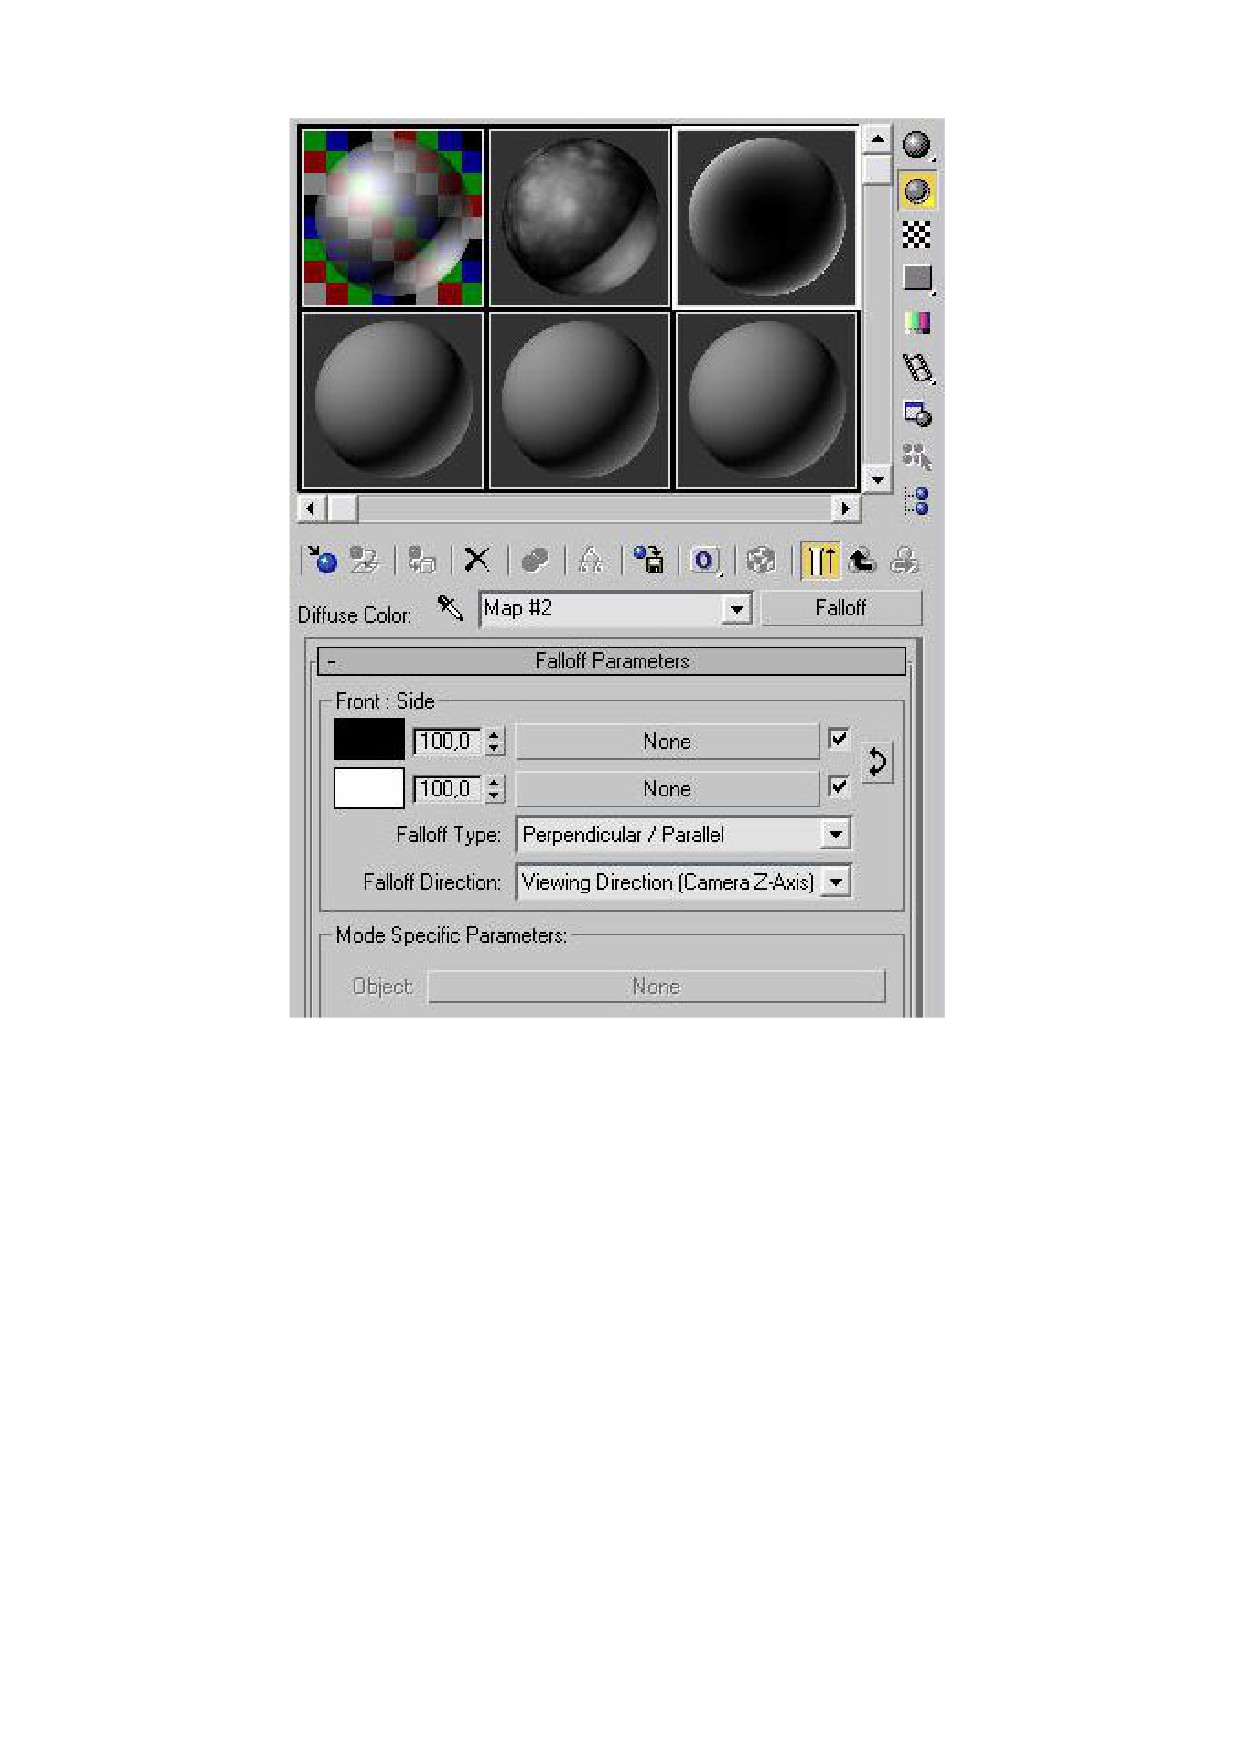Toggle the highlighted Show End Result icon

click(820, 560)
